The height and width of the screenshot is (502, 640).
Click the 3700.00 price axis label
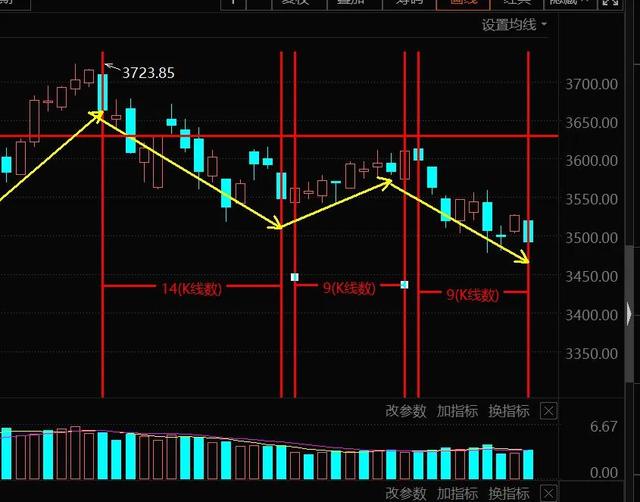(591, 84)
